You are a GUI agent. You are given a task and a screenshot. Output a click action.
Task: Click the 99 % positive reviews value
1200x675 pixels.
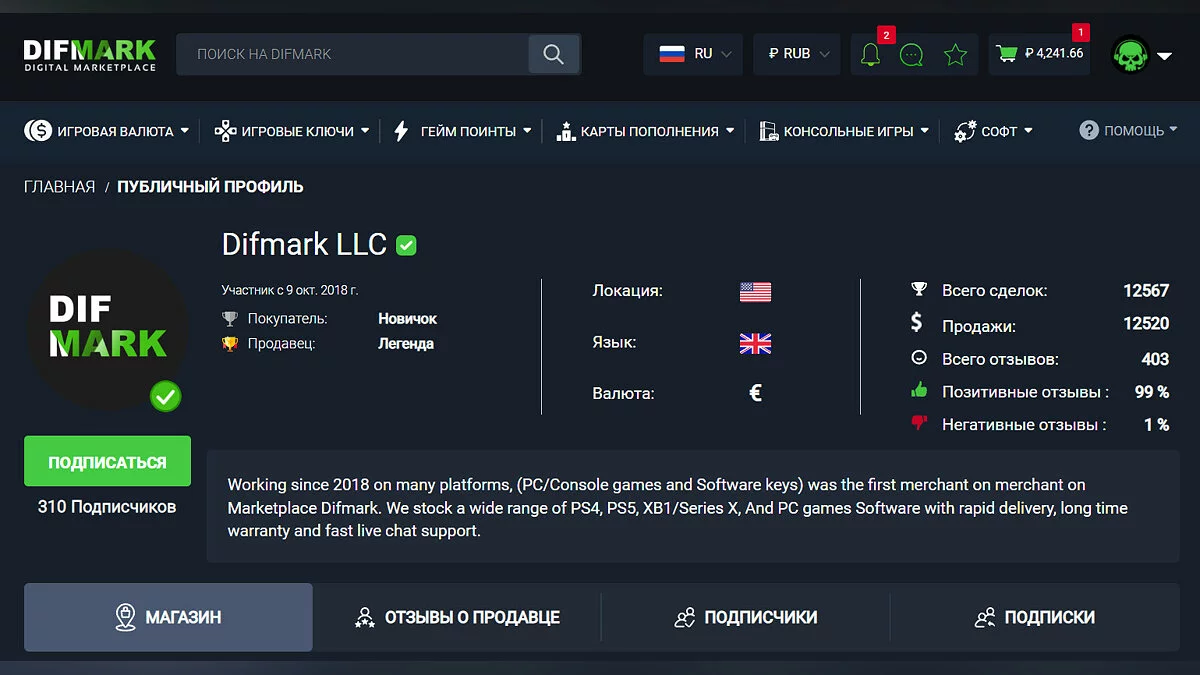pos(1152,392)
